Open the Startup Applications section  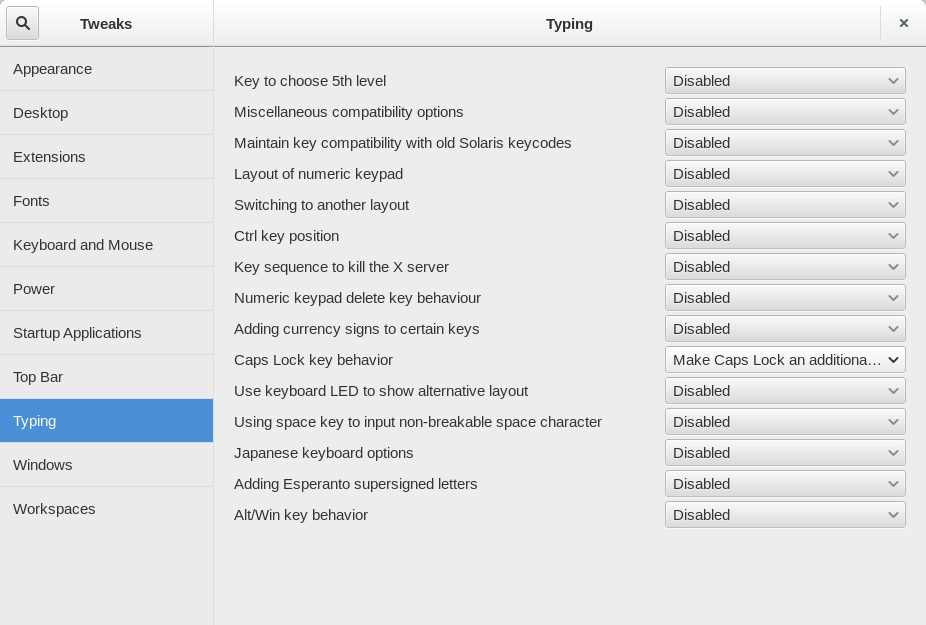pos(106,333)
